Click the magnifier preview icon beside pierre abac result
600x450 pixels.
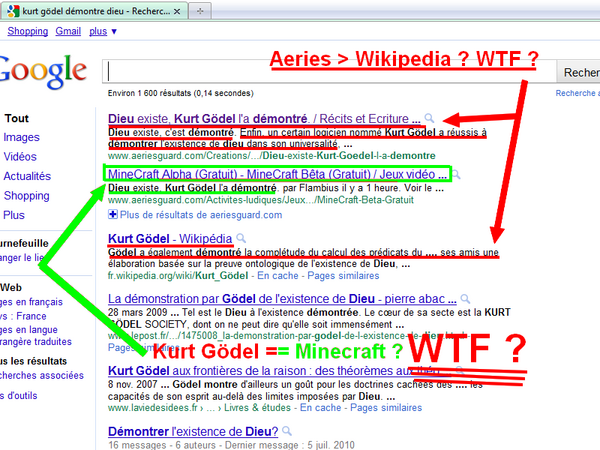pos(465,299)
